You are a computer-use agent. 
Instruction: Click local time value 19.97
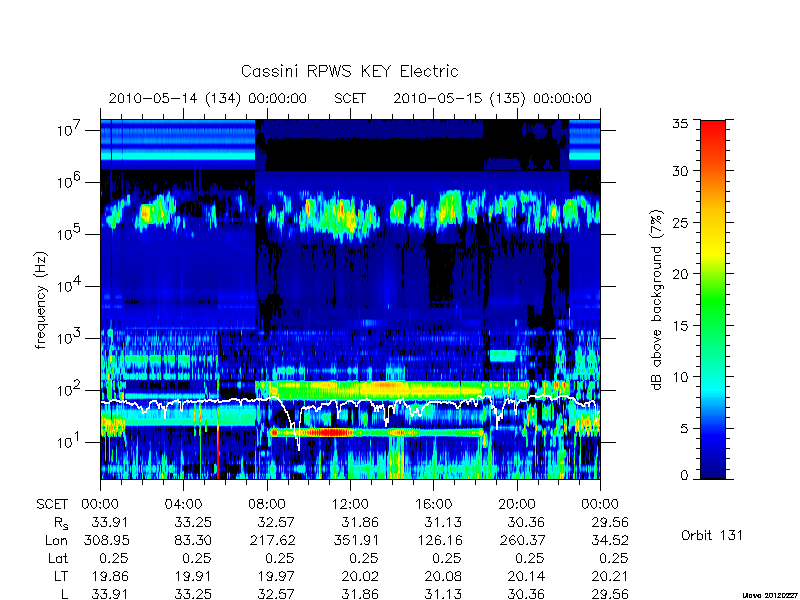[x=276, y=577]
